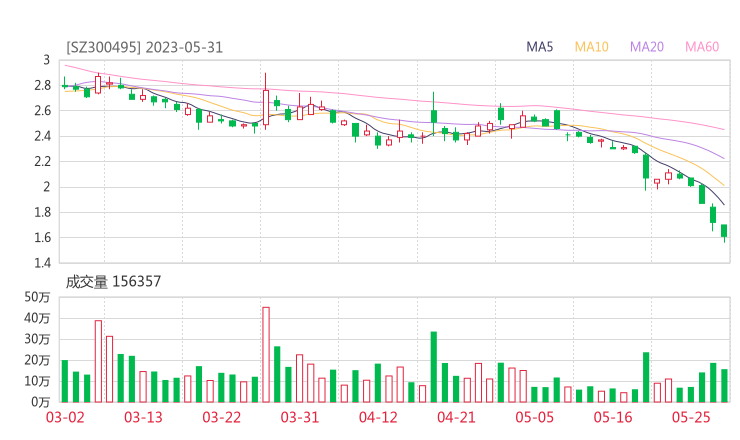Click the 成交量 156357 volume label
This screenshot has width=740, height=440.
[x=113, y=282]
